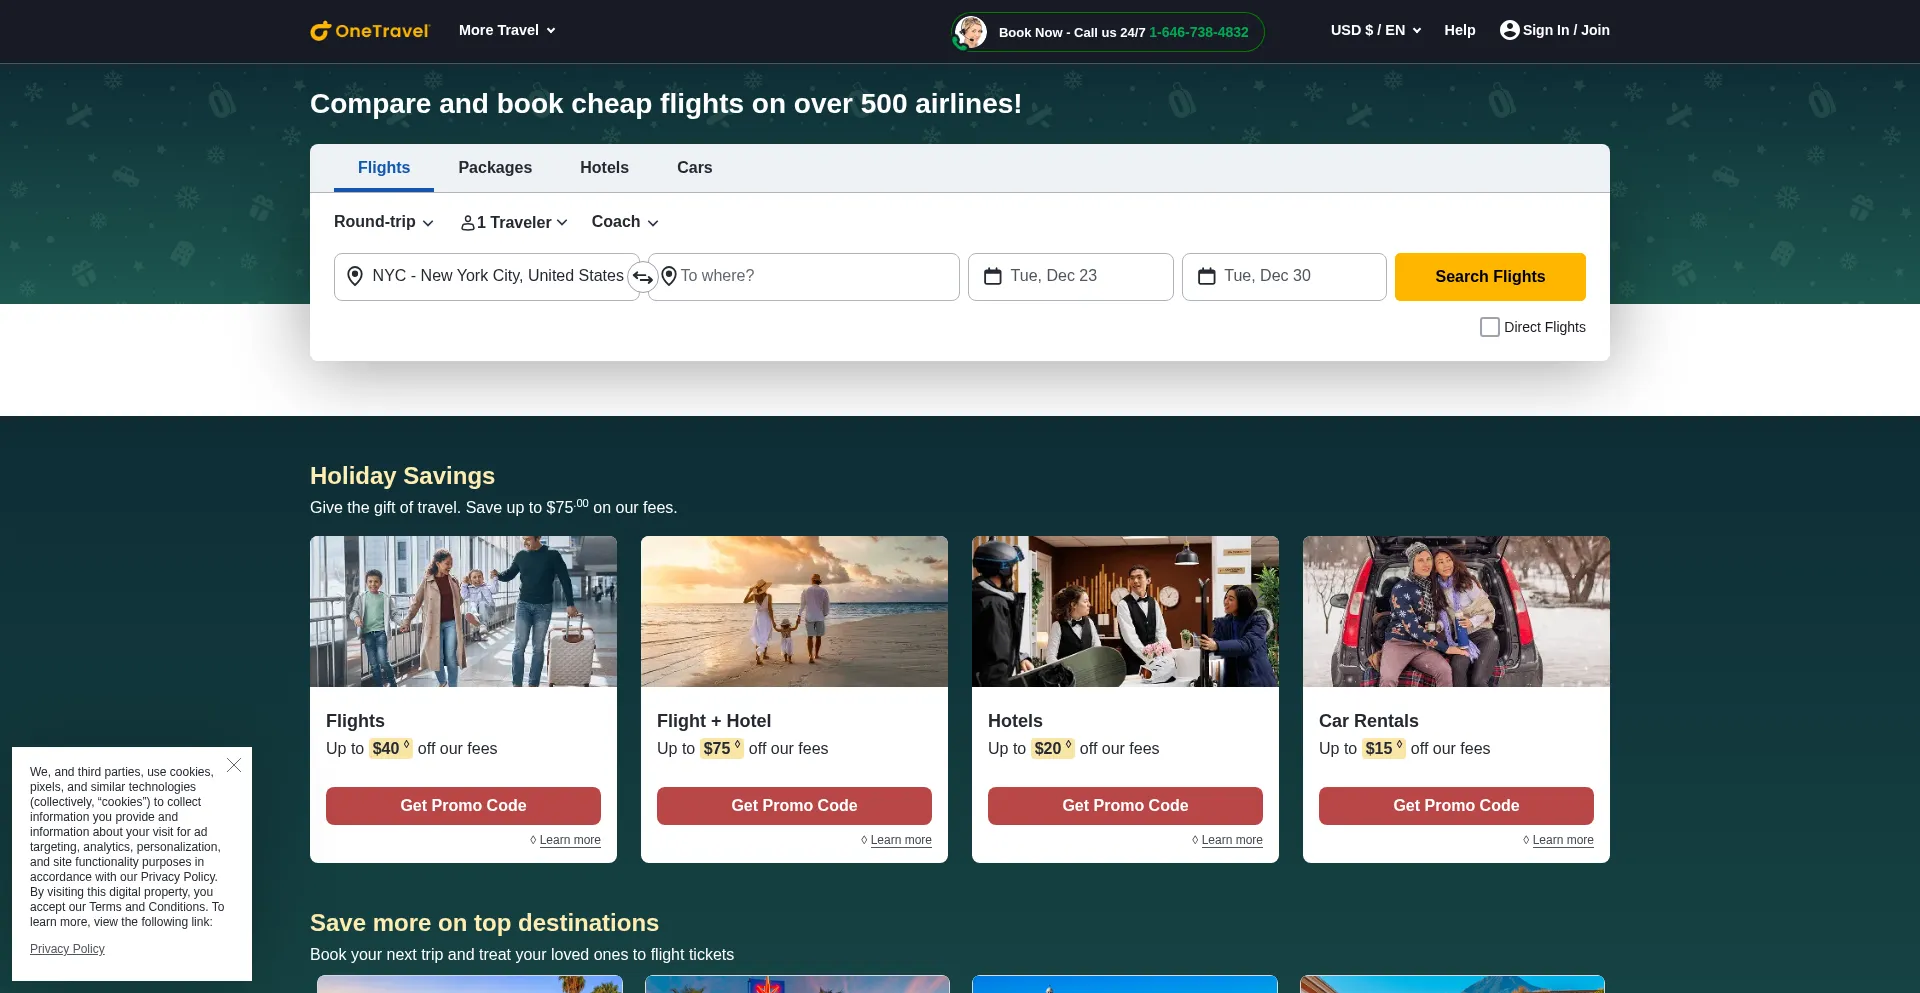Screen dimensions: 1920x993
Task: Get Promo Code for Flights
Action: (x=463, y=806)
